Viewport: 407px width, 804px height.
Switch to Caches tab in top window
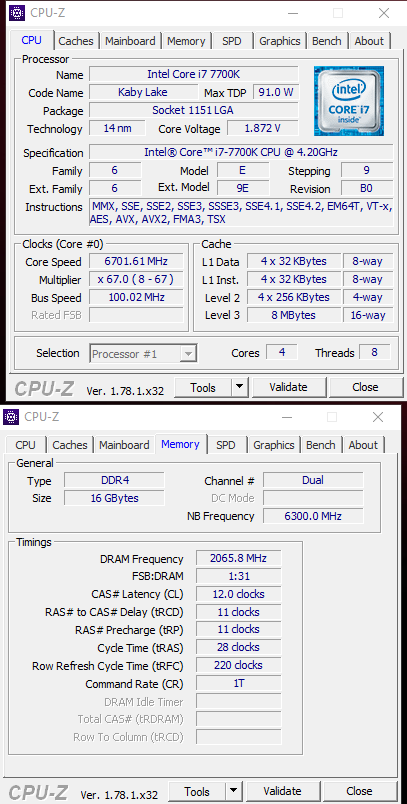[76, 41]
